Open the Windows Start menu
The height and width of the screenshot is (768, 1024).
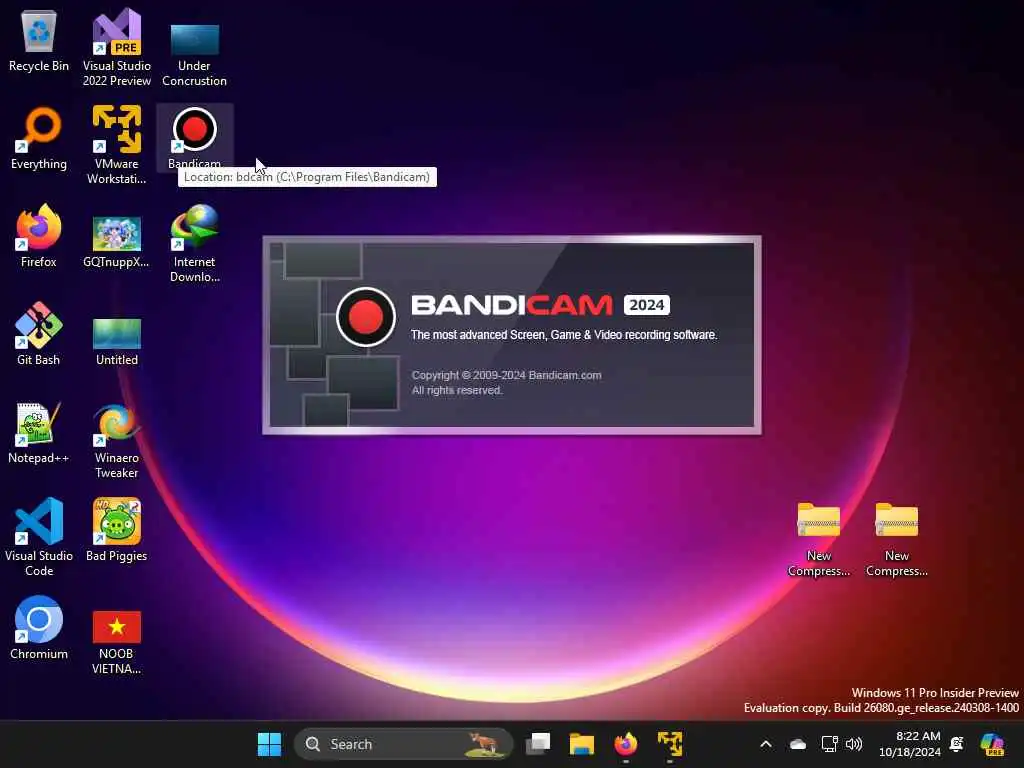[269, 744]
